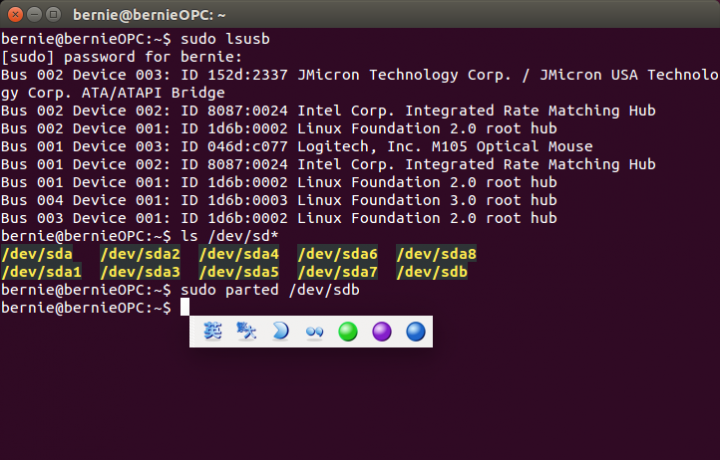
Task: Minimize the terminal window
Action: [x=34, y=15]
